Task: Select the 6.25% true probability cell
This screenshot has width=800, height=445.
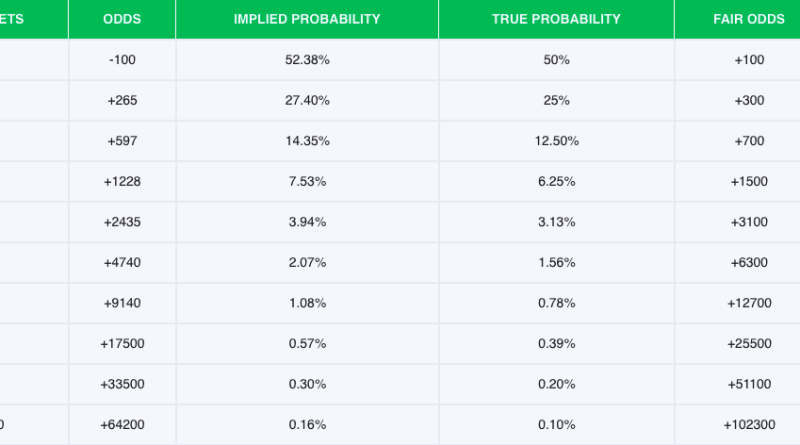Action: pos(556,181)
